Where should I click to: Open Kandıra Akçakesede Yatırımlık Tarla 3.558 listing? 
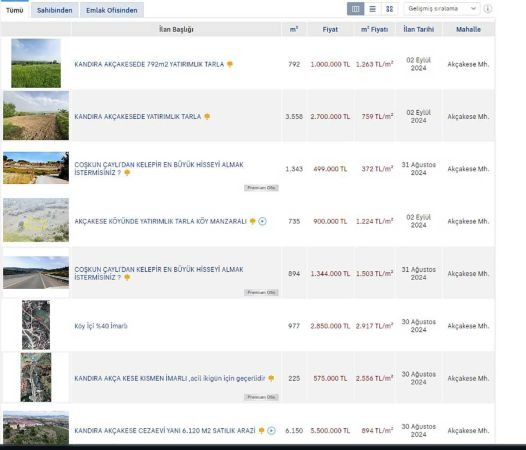tap(138, 116)
